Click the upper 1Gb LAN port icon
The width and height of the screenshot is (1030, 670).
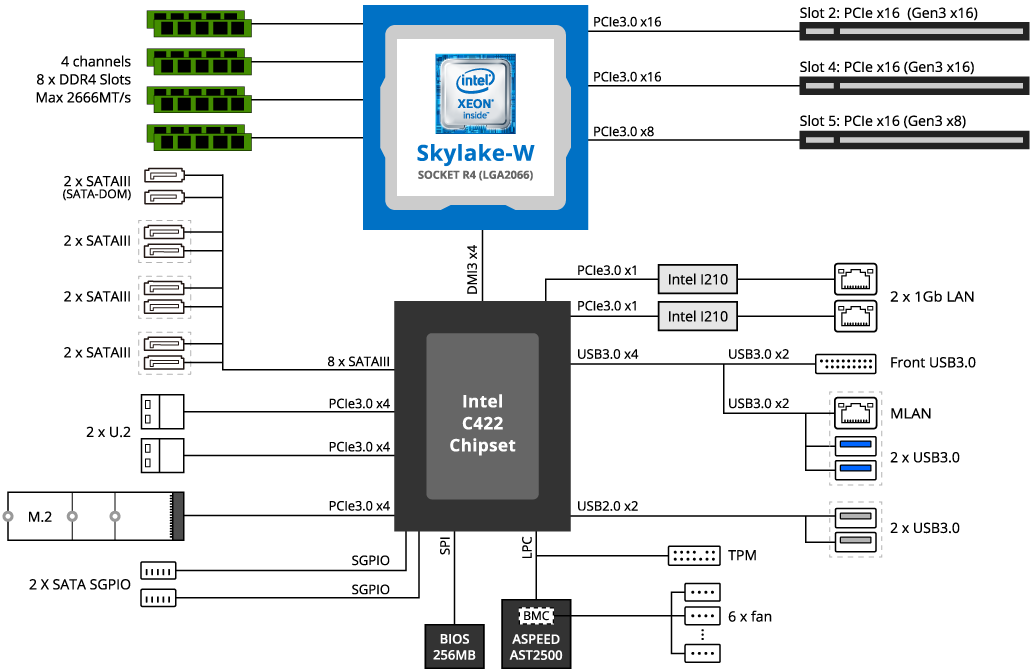click(855, 279)
